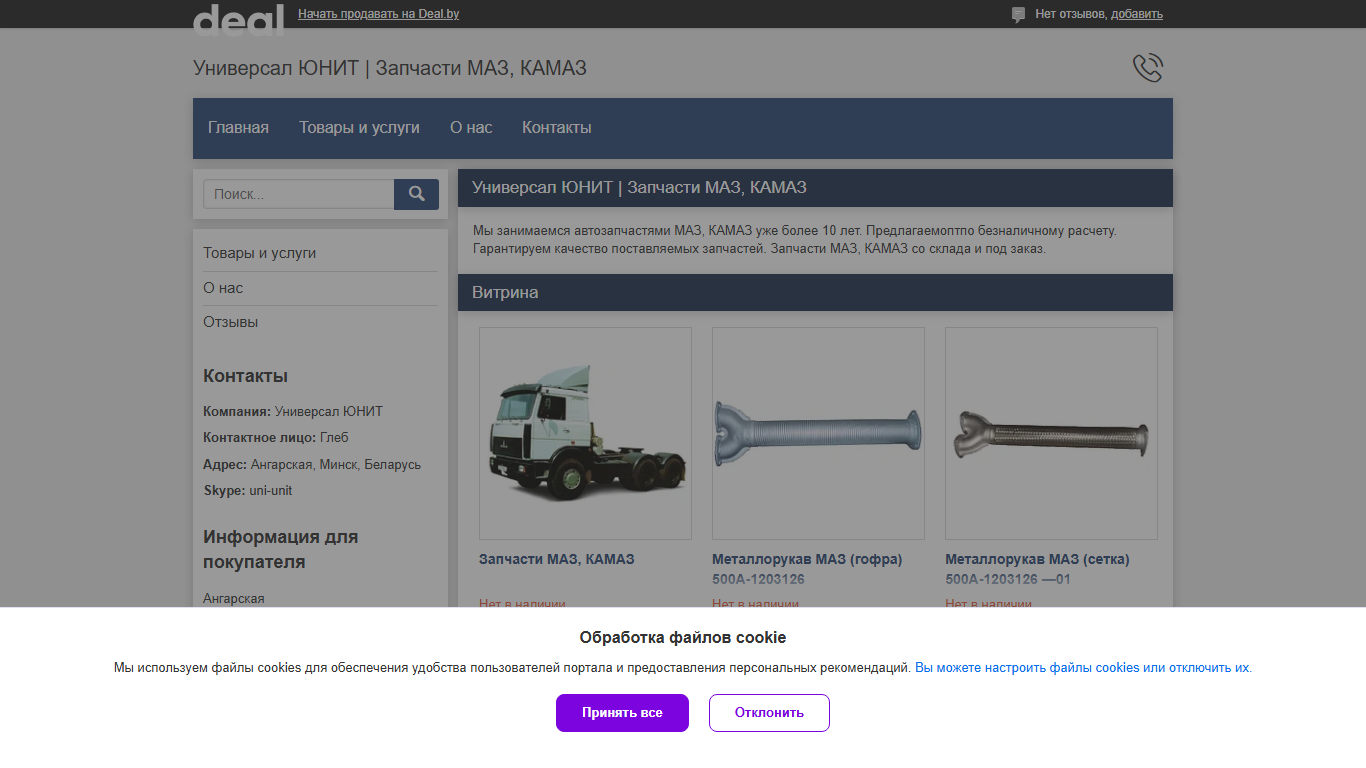This screenshot has width=1366, height=768.
Task: Open the Главная menu item
Action: click(238, 128)
